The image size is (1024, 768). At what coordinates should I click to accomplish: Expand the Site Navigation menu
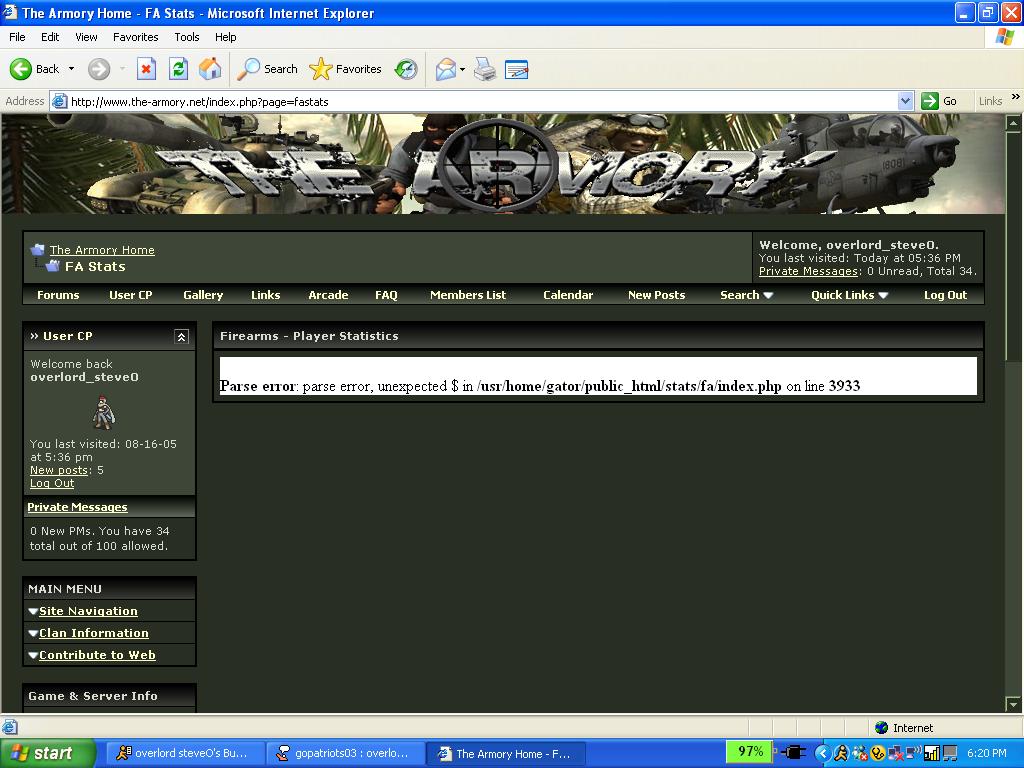click(88, 611)
